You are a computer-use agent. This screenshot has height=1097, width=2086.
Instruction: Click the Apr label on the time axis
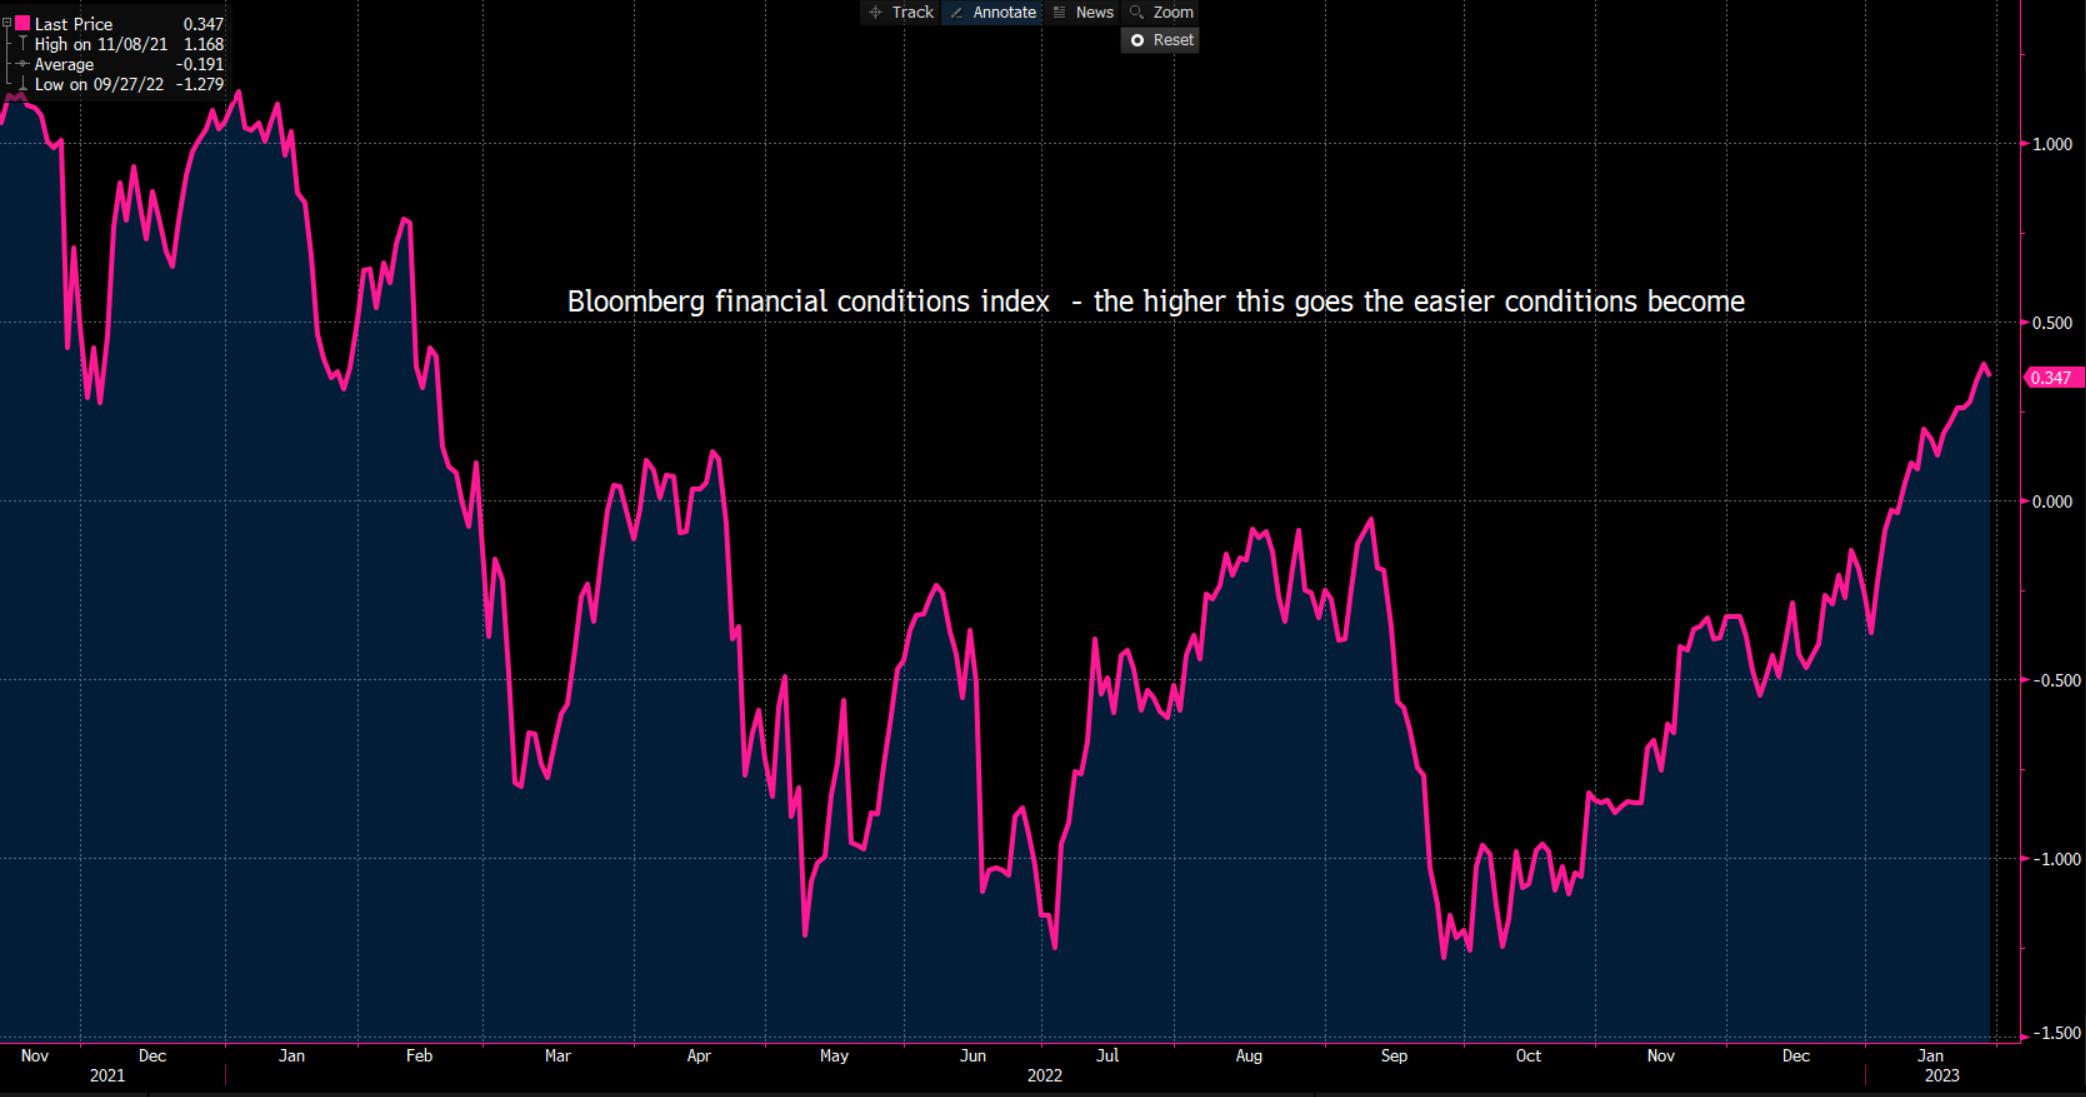[699, 1056]
